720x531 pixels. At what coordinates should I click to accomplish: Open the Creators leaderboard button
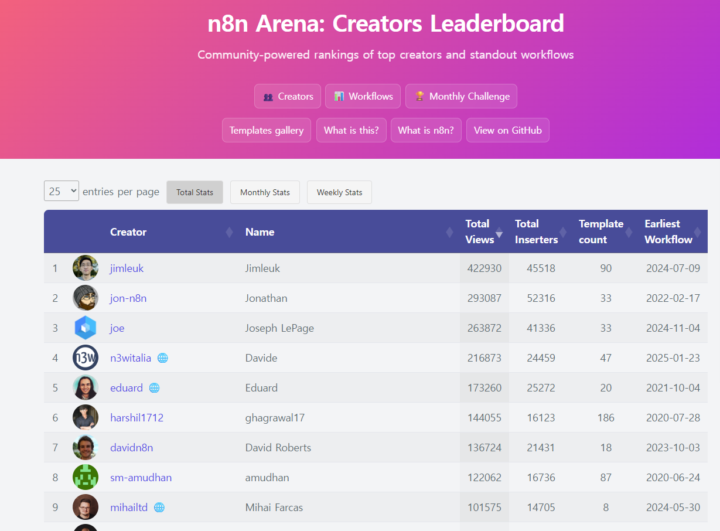tap(287, 96)
